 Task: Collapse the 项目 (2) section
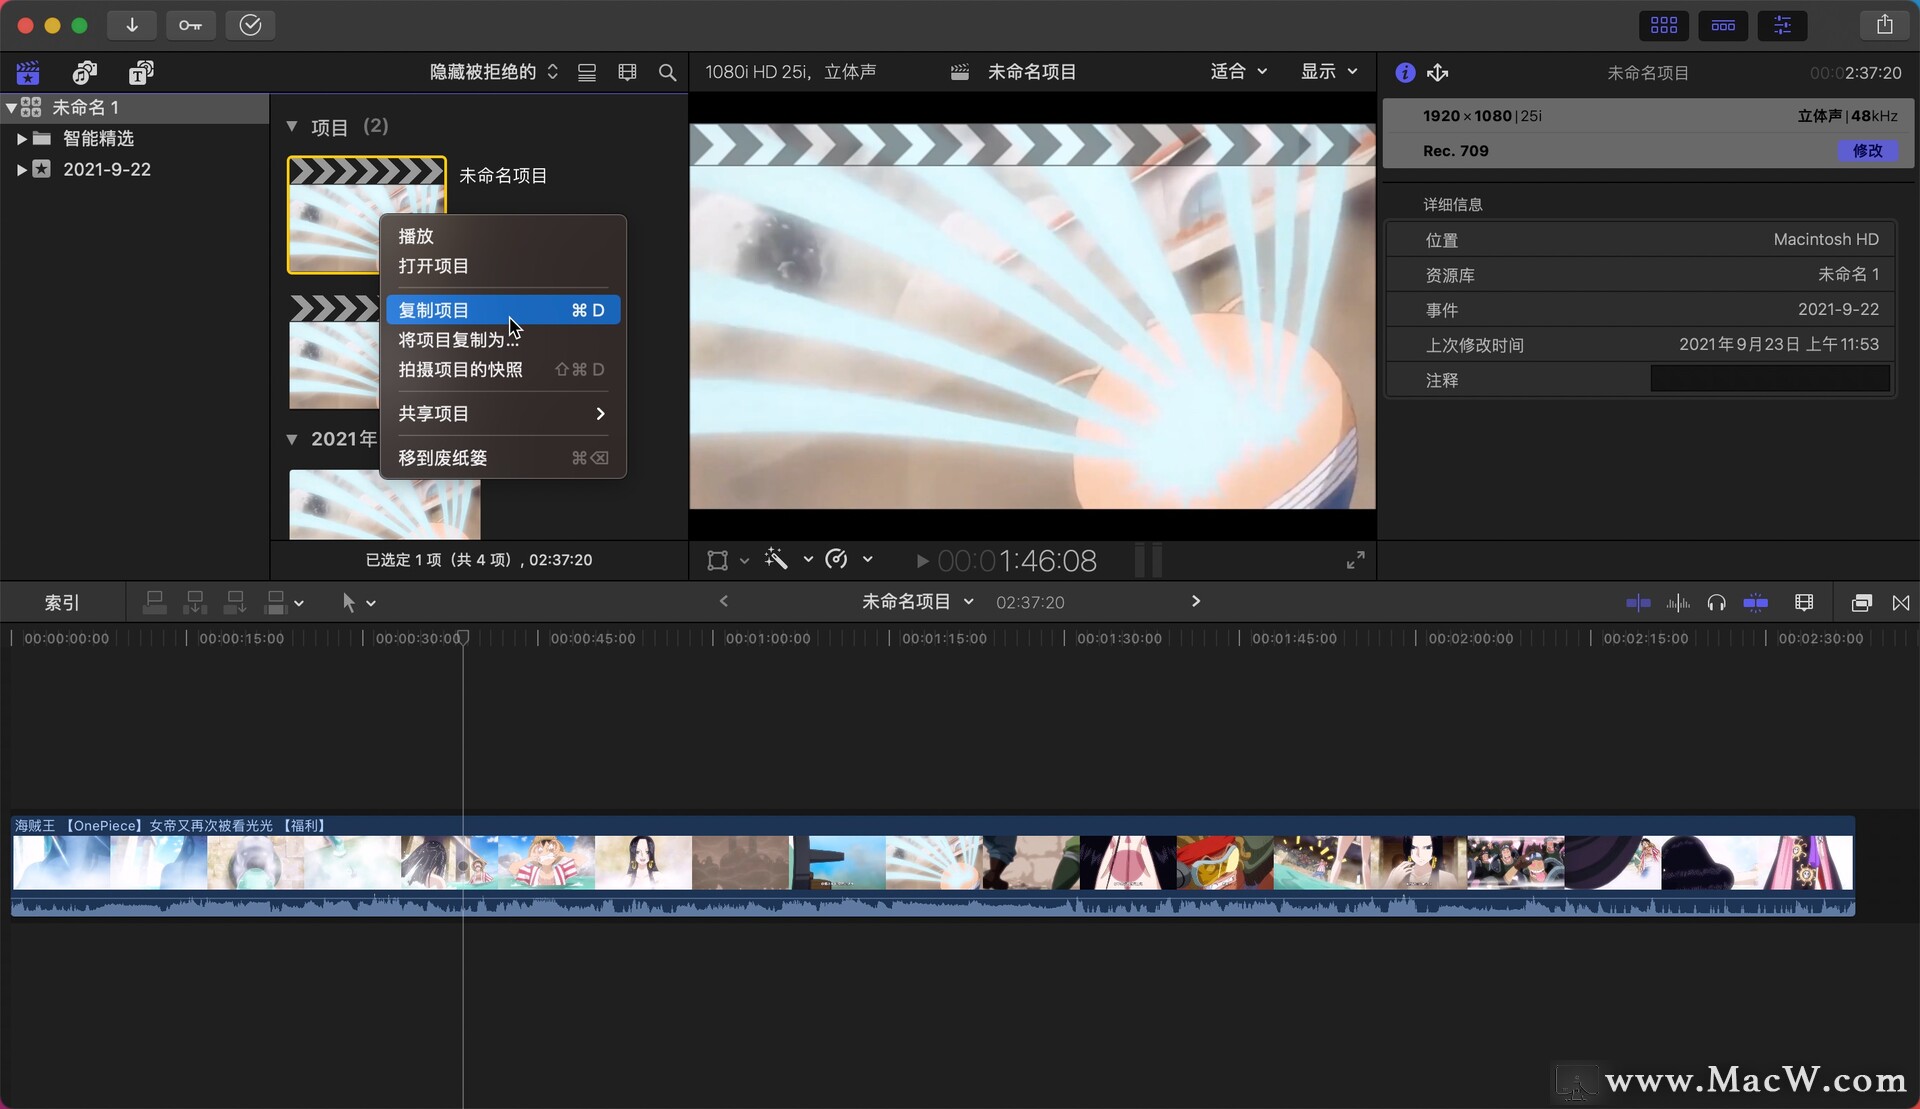click(x=292, y=126)
